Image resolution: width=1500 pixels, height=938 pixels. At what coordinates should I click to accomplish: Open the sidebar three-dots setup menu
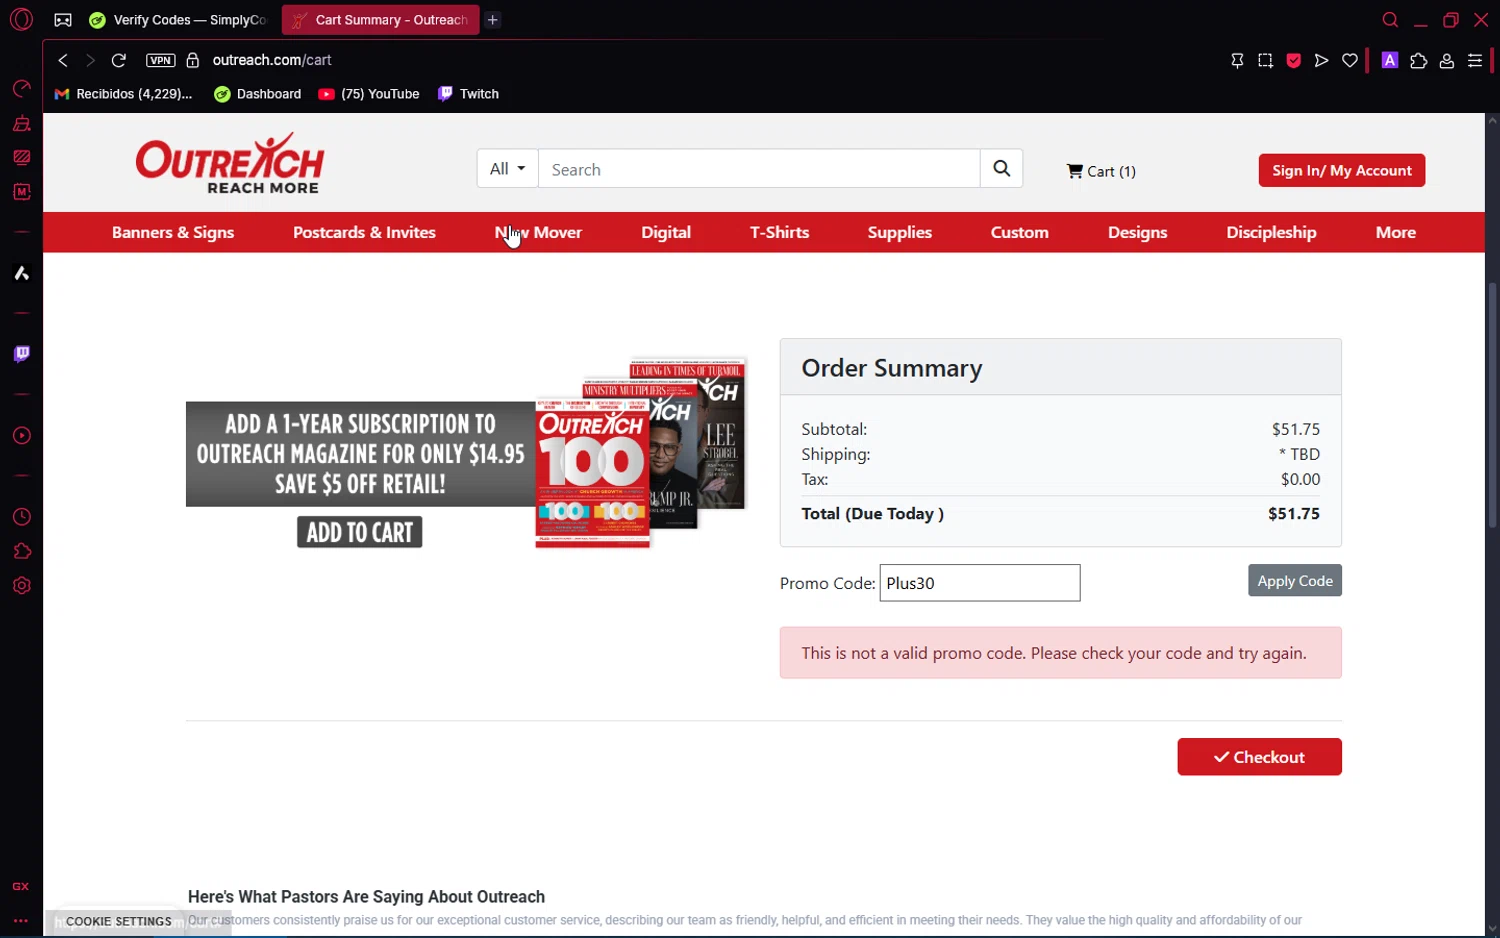click(x=21, y=920)
